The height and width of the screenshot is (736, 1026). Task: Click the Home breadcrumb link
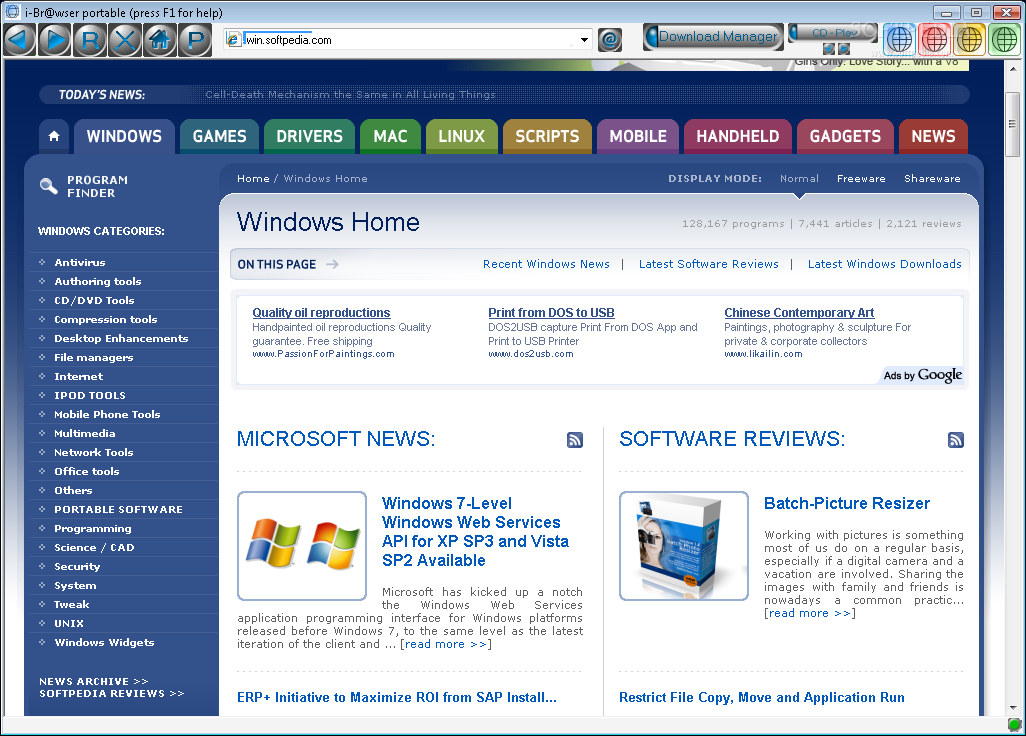click(x=253, y=179)
